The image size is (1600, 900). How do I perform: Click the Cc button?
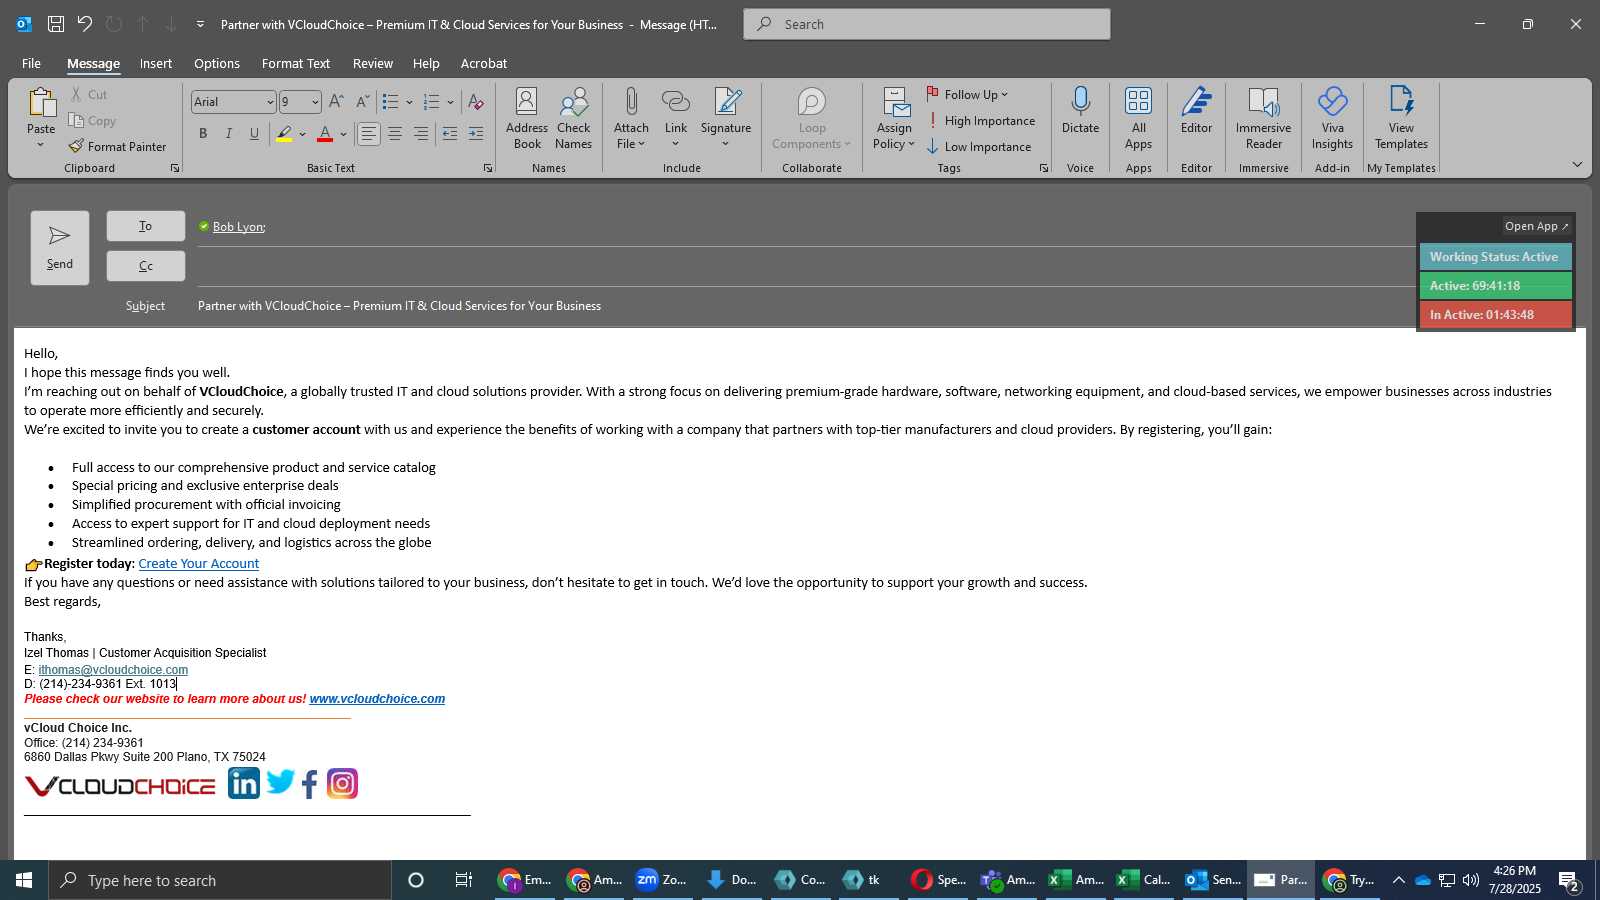point(146,266)
